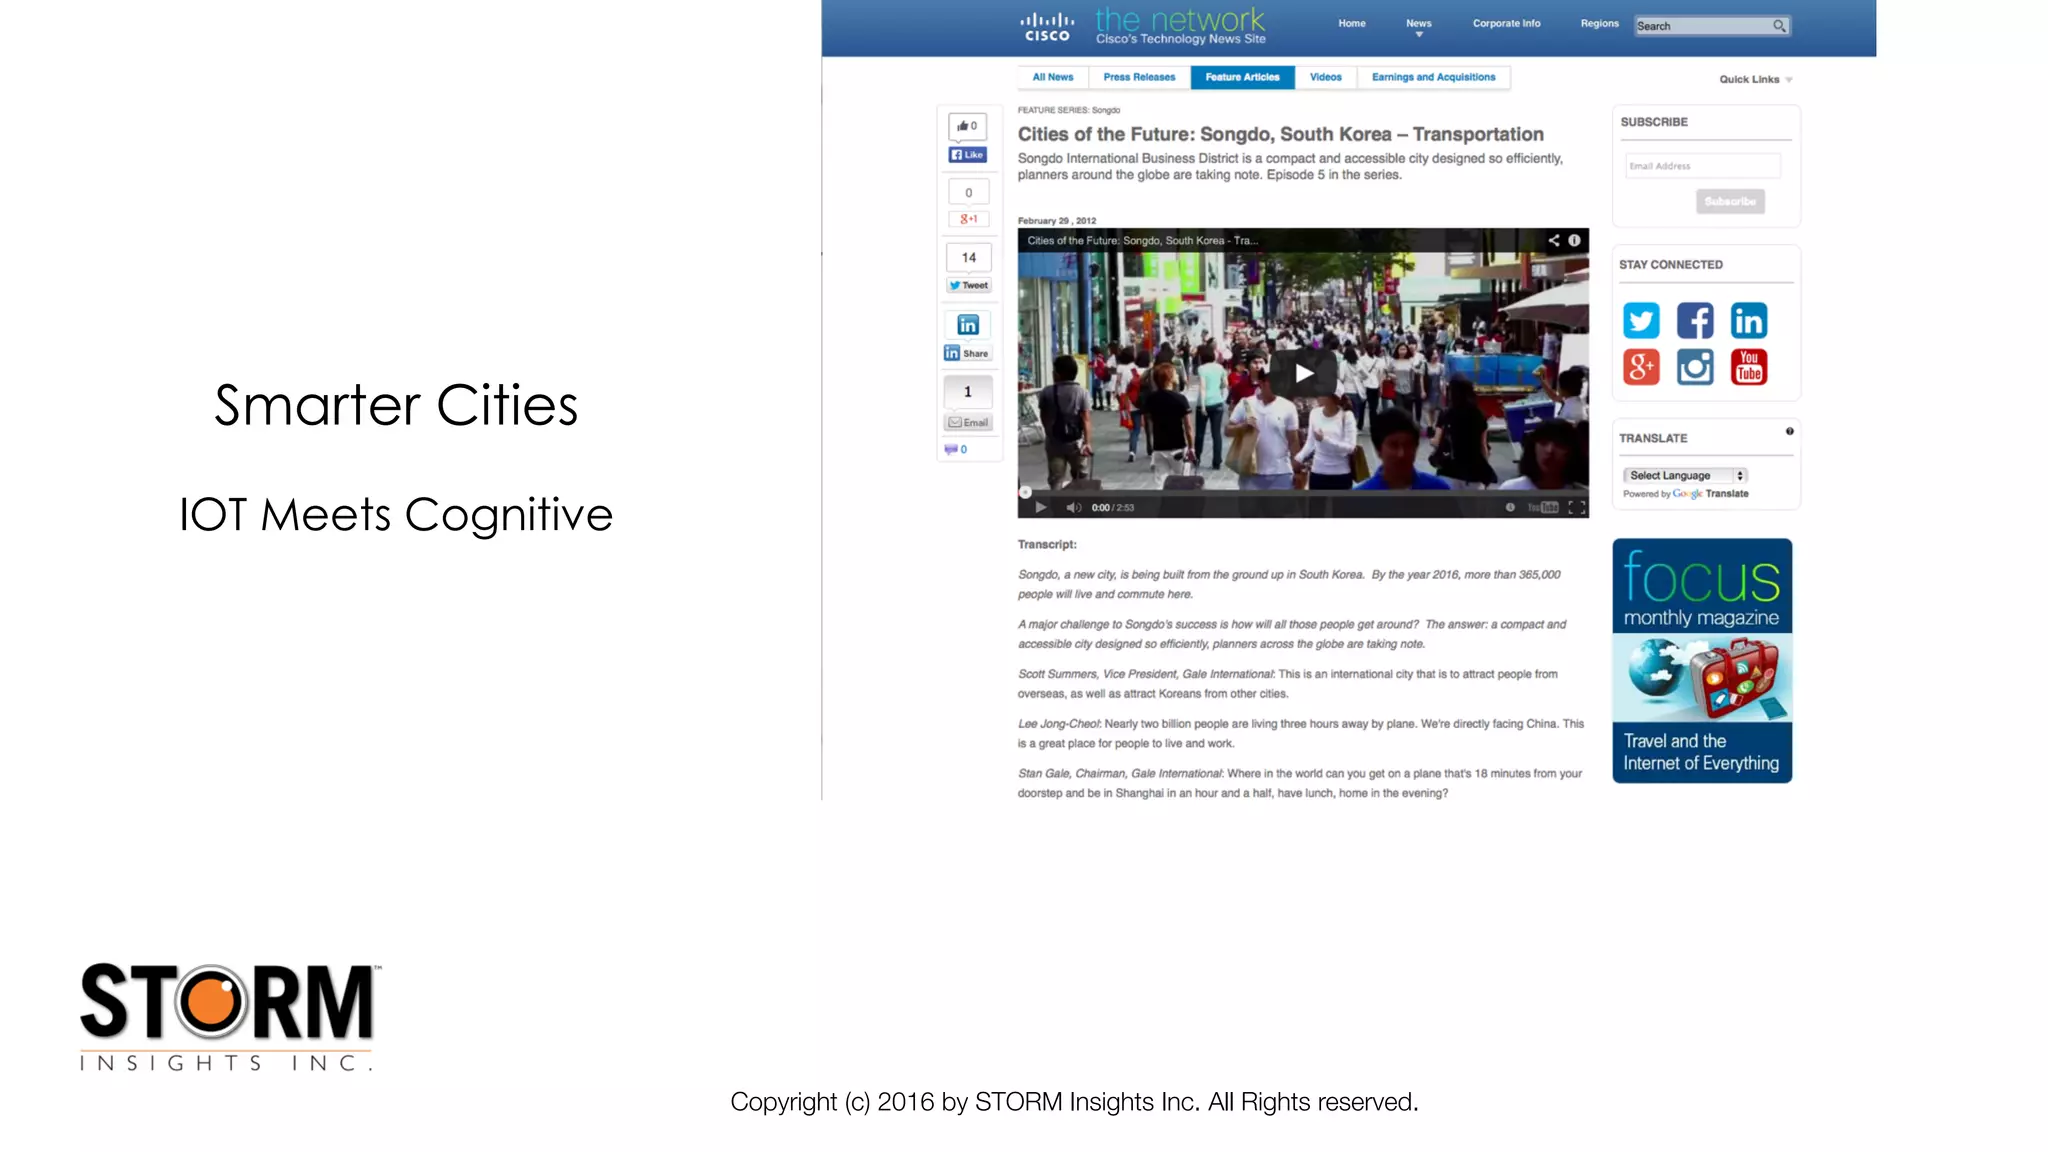Open LinkedIn in Stay Connected
Viewport: 2048px width, 1152px height.
(x=1748, y=321)
